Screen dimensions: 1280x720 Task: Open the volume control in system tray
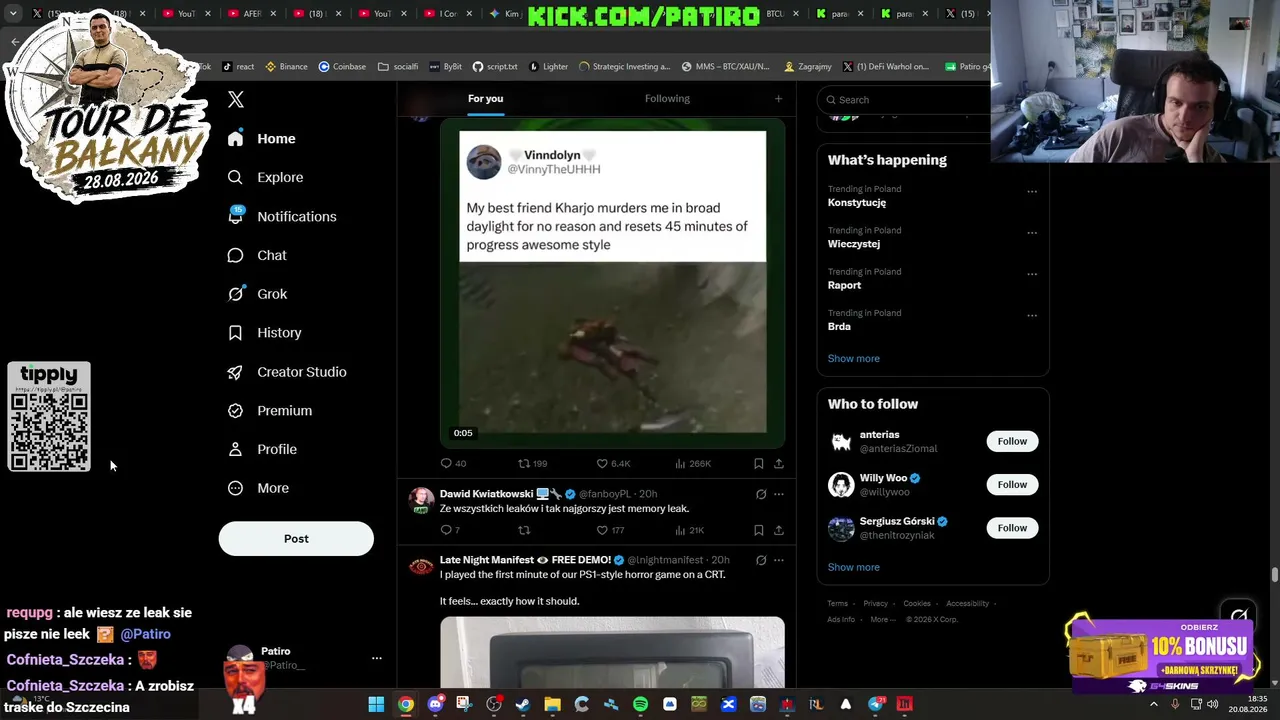pos(1212,704)
